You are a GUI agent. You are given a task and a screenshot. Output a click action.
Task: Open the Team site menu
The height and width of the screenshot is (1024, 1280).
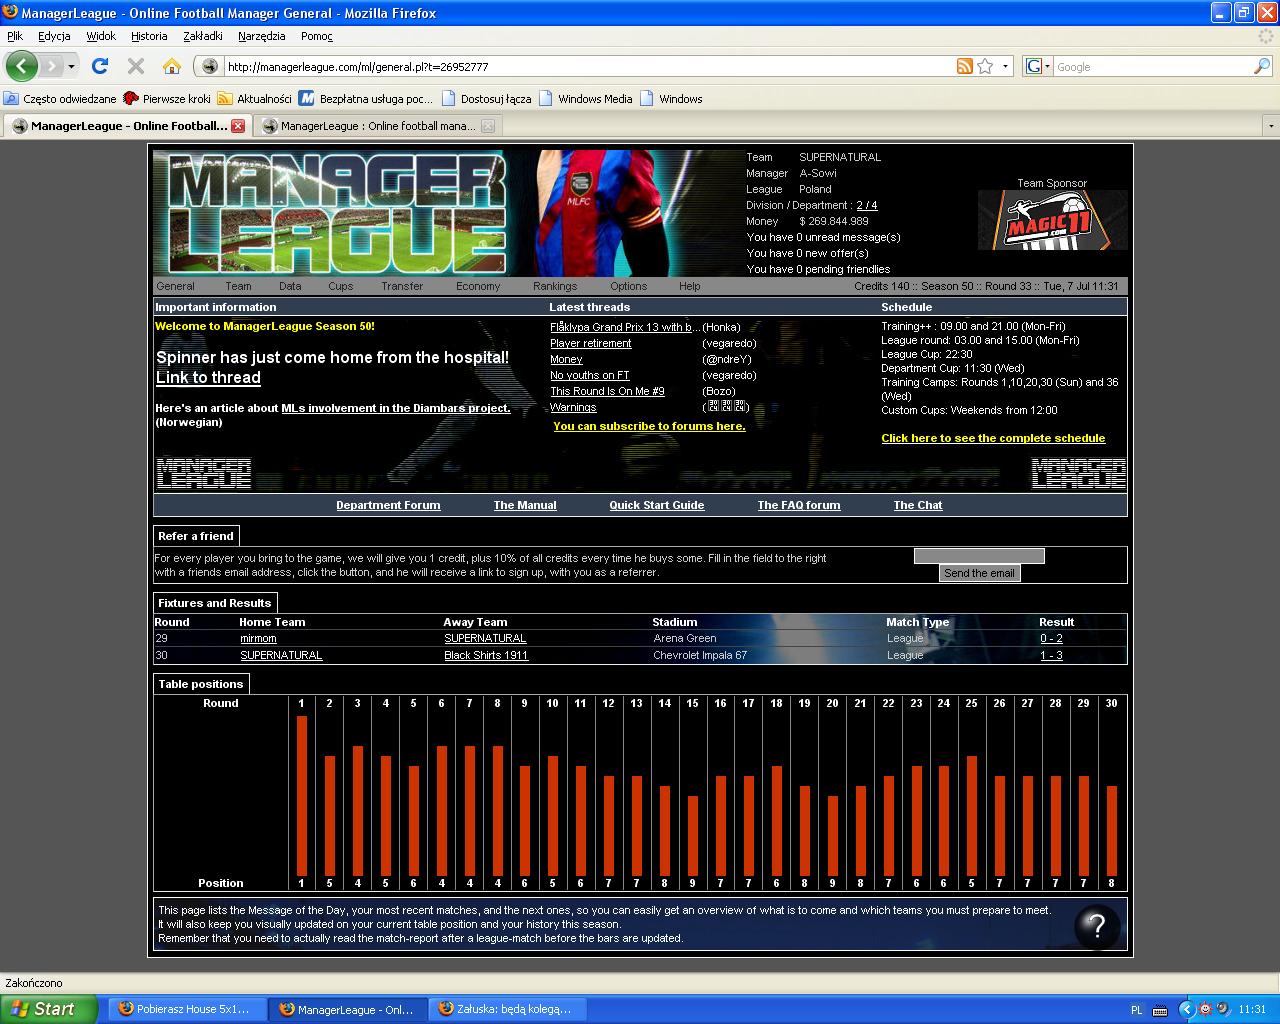[x=238, y=286]
